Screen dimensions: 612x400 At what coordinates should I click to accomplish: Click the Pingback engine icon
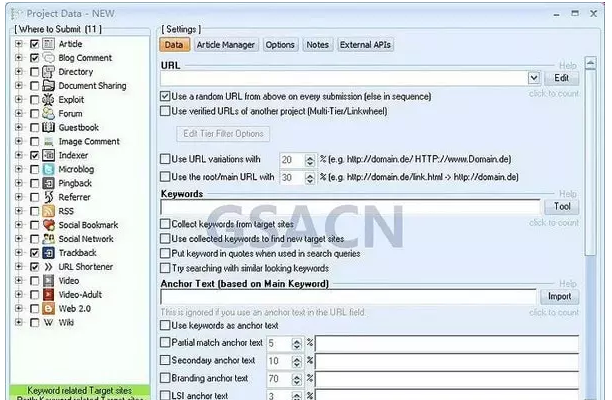[x=48, y=183]
